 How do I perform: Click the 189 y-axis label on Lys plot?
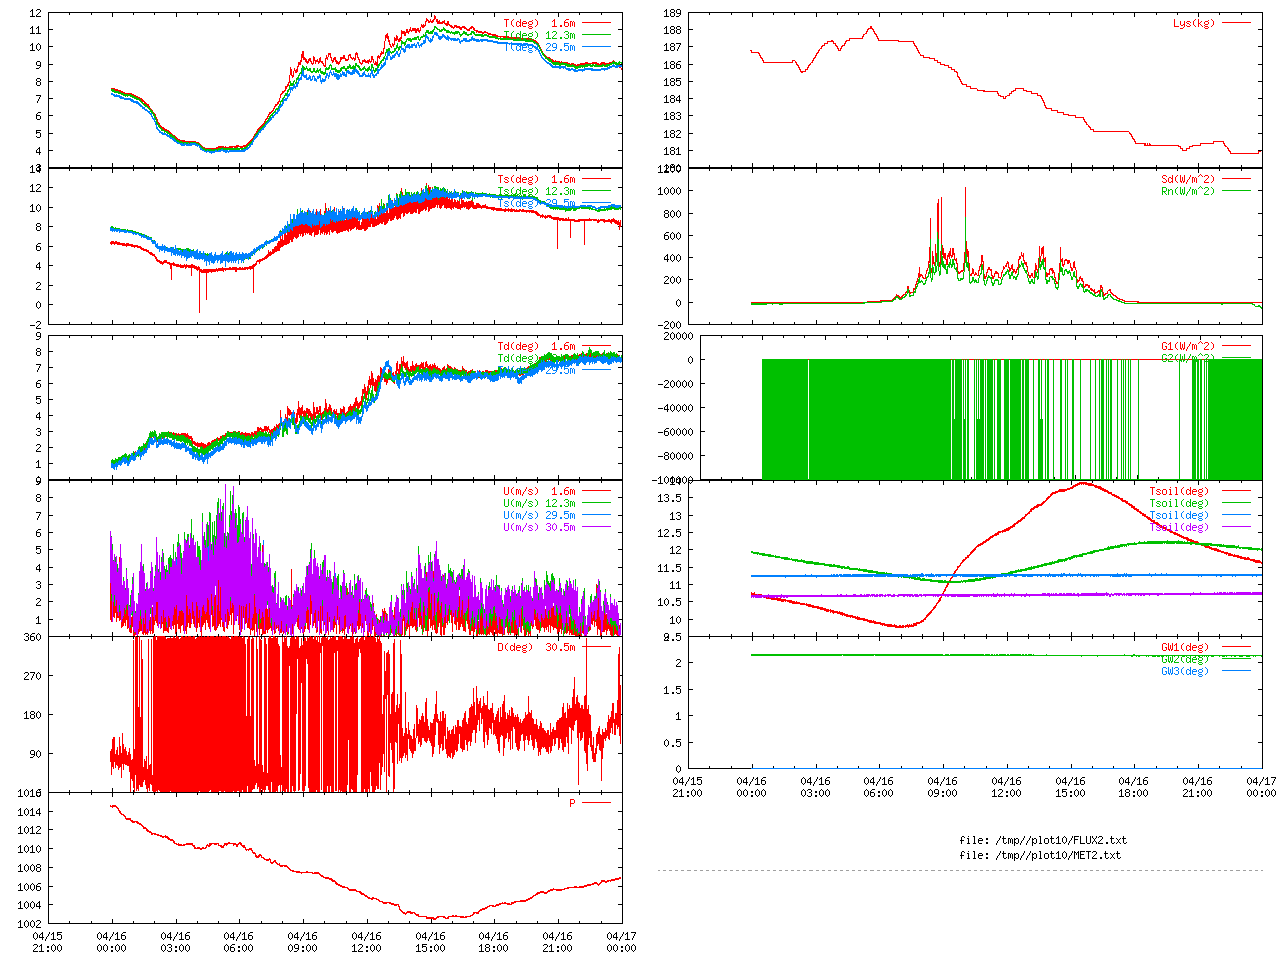coord(672,13)
